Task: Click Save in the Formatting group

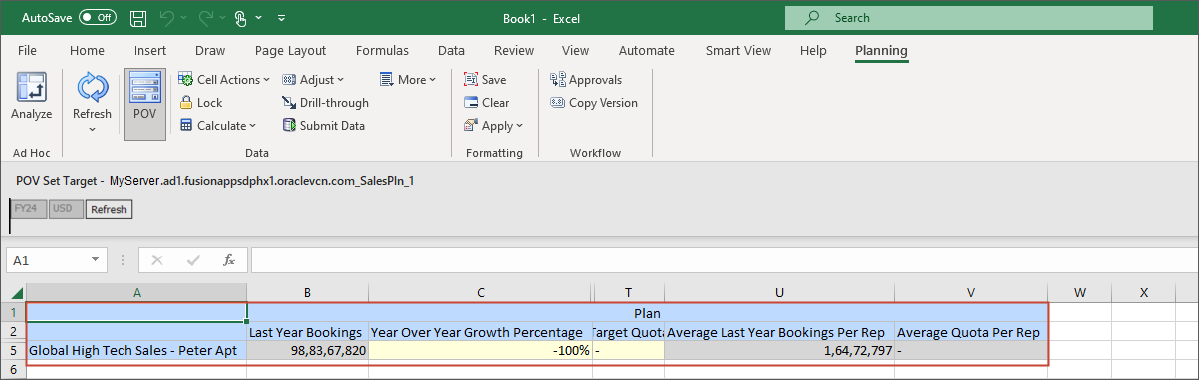Action: click(485, 80)
